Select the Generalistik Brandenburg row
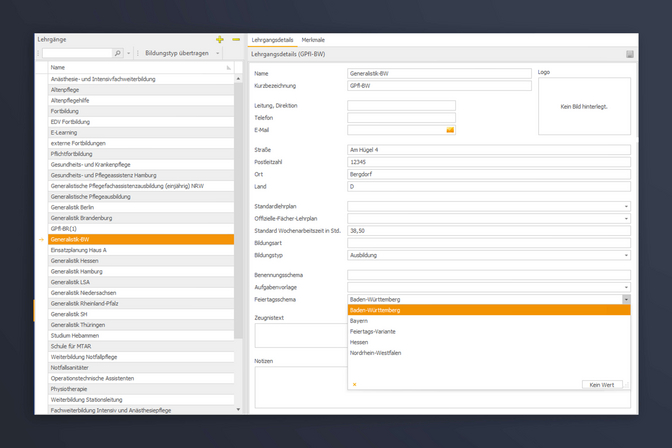The image size is (672, 448). tap(141, 218)
